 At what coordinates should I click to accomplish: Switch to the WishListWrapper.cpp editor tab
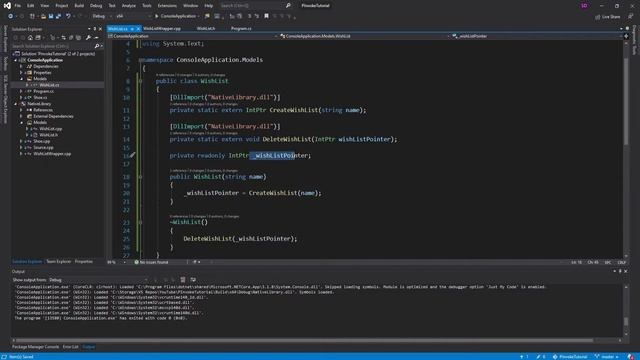coord(162,29)
